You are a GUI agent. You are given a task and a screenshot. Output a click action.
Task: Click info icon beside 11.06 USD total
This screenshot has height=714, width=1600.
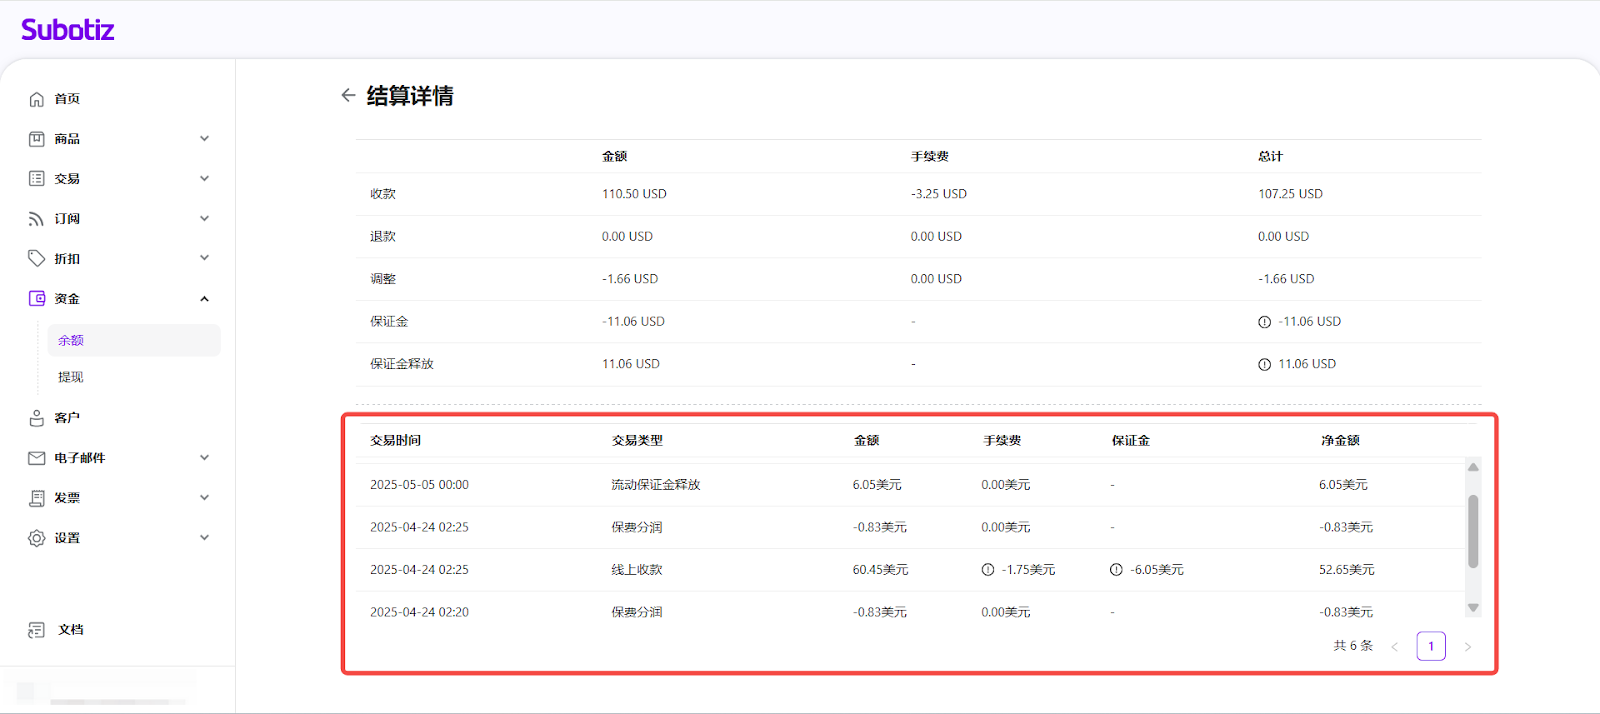[x=1264, y=365]
